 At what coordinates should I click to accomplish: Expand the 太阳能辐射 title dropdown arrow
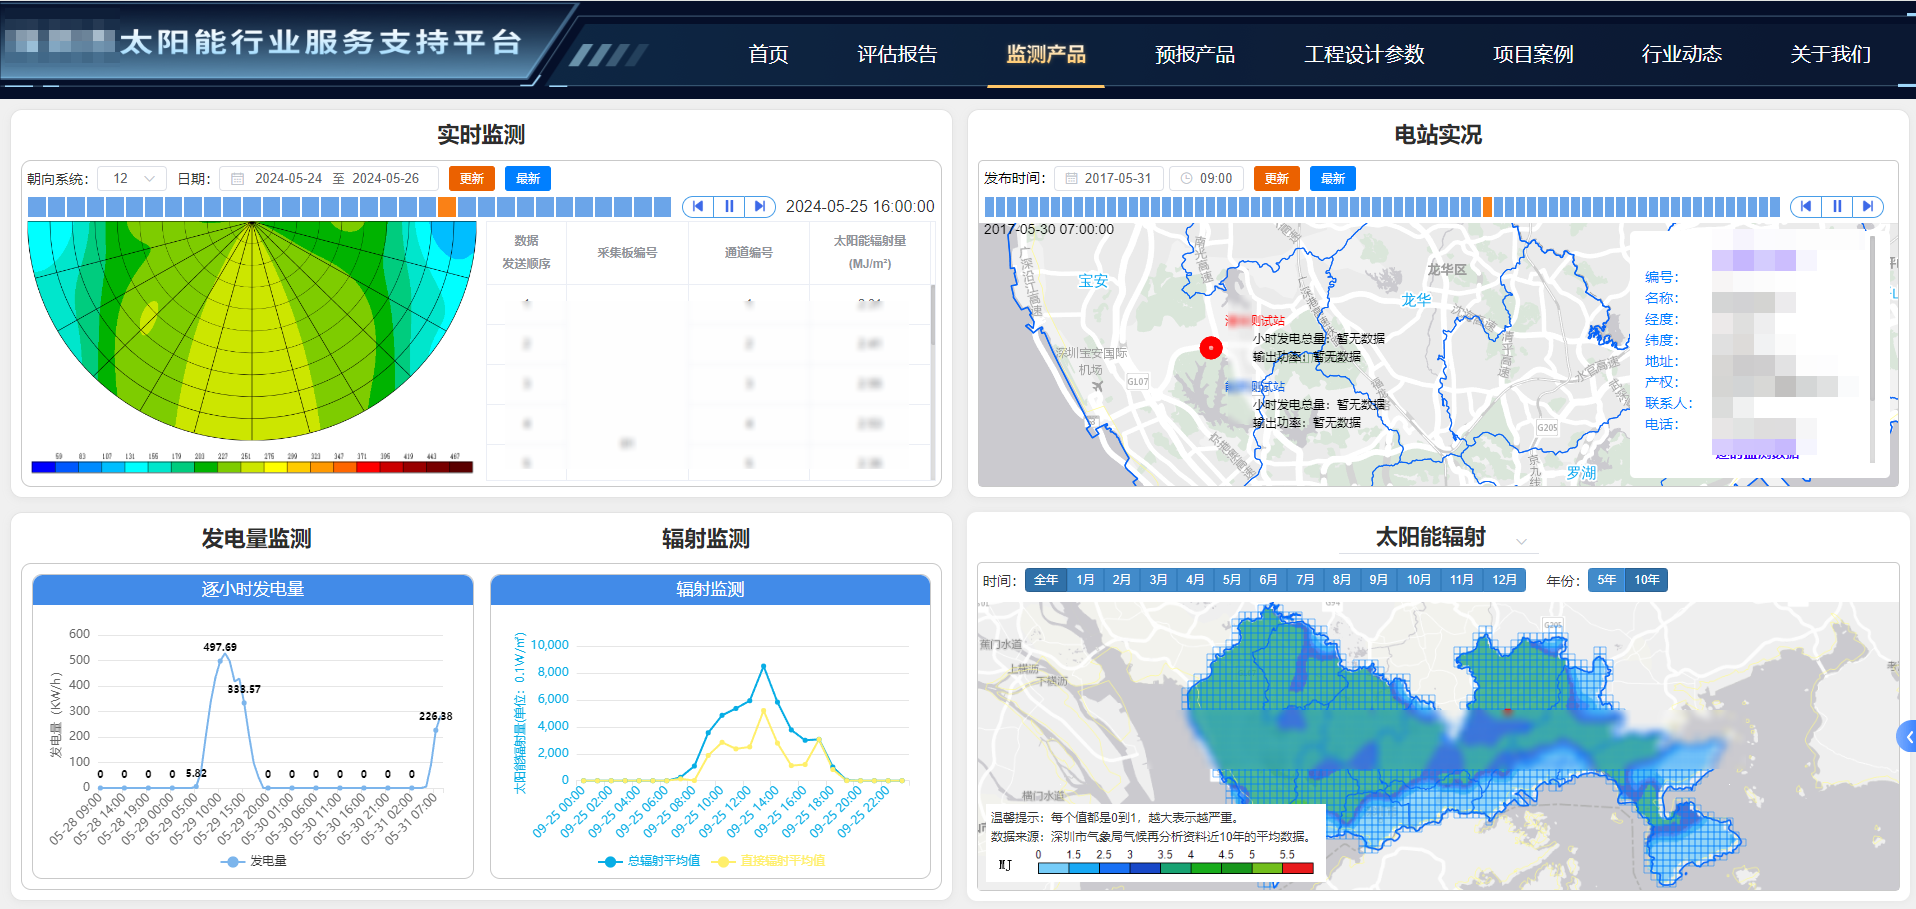(1521, 541)
